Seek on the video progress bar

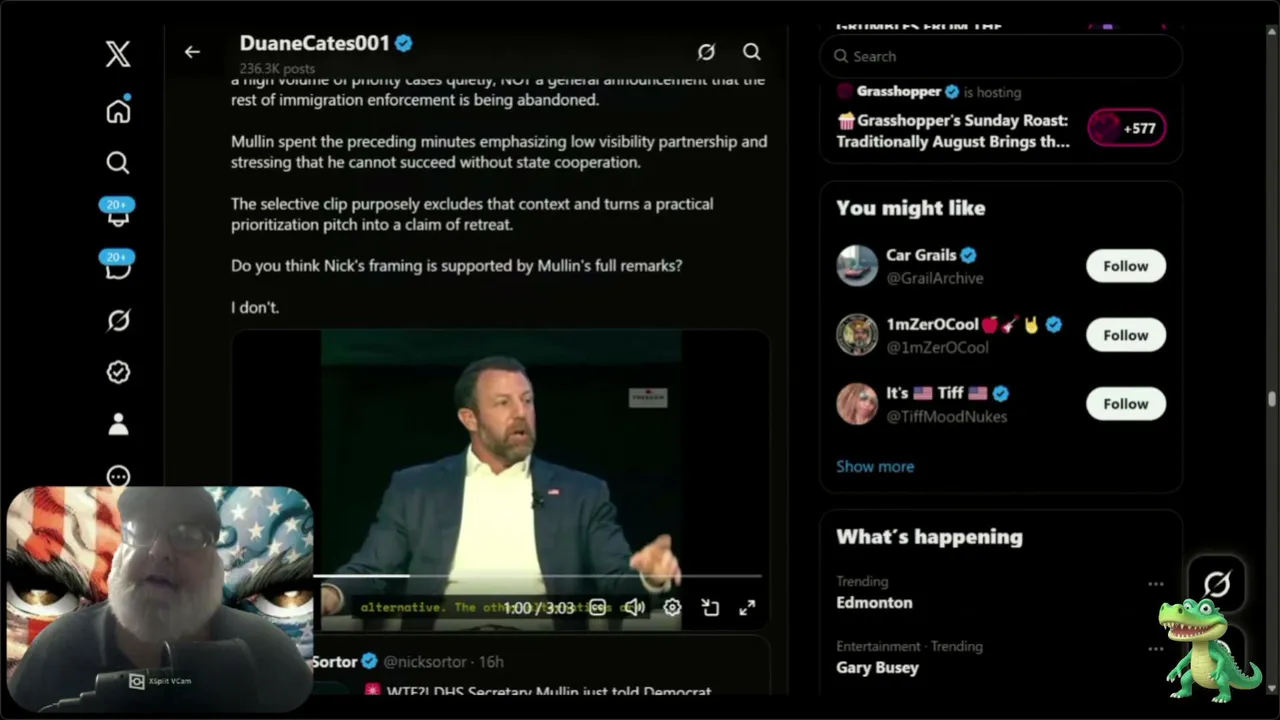(538, 576)
